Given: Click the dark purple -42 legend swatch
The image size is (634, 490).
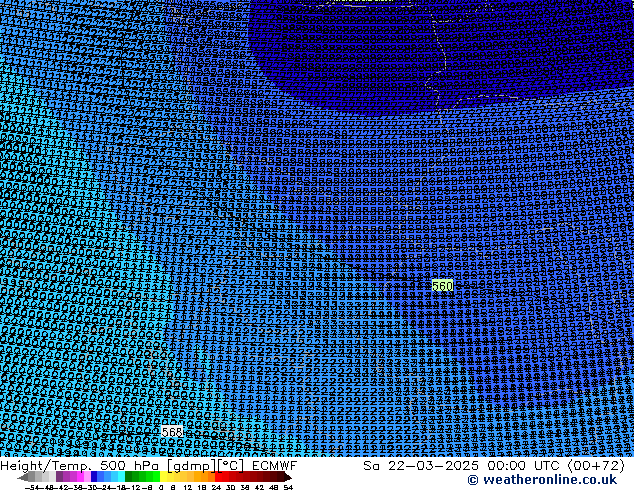Looking at the screenshot, I should point(59,477).
